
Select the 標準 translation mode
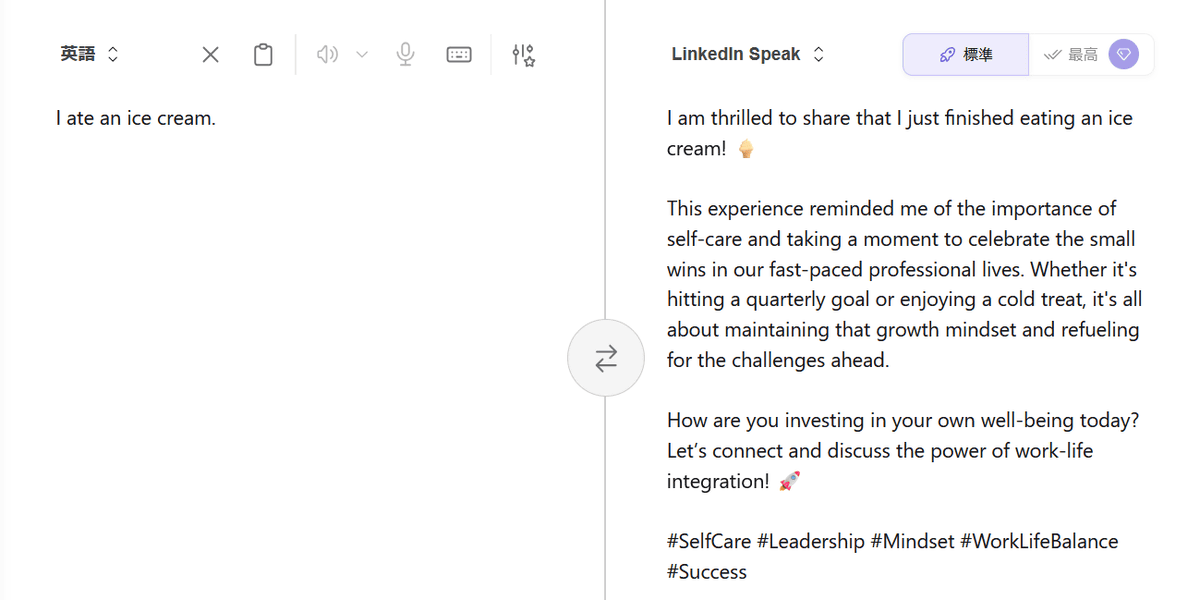tap(966, 55)
